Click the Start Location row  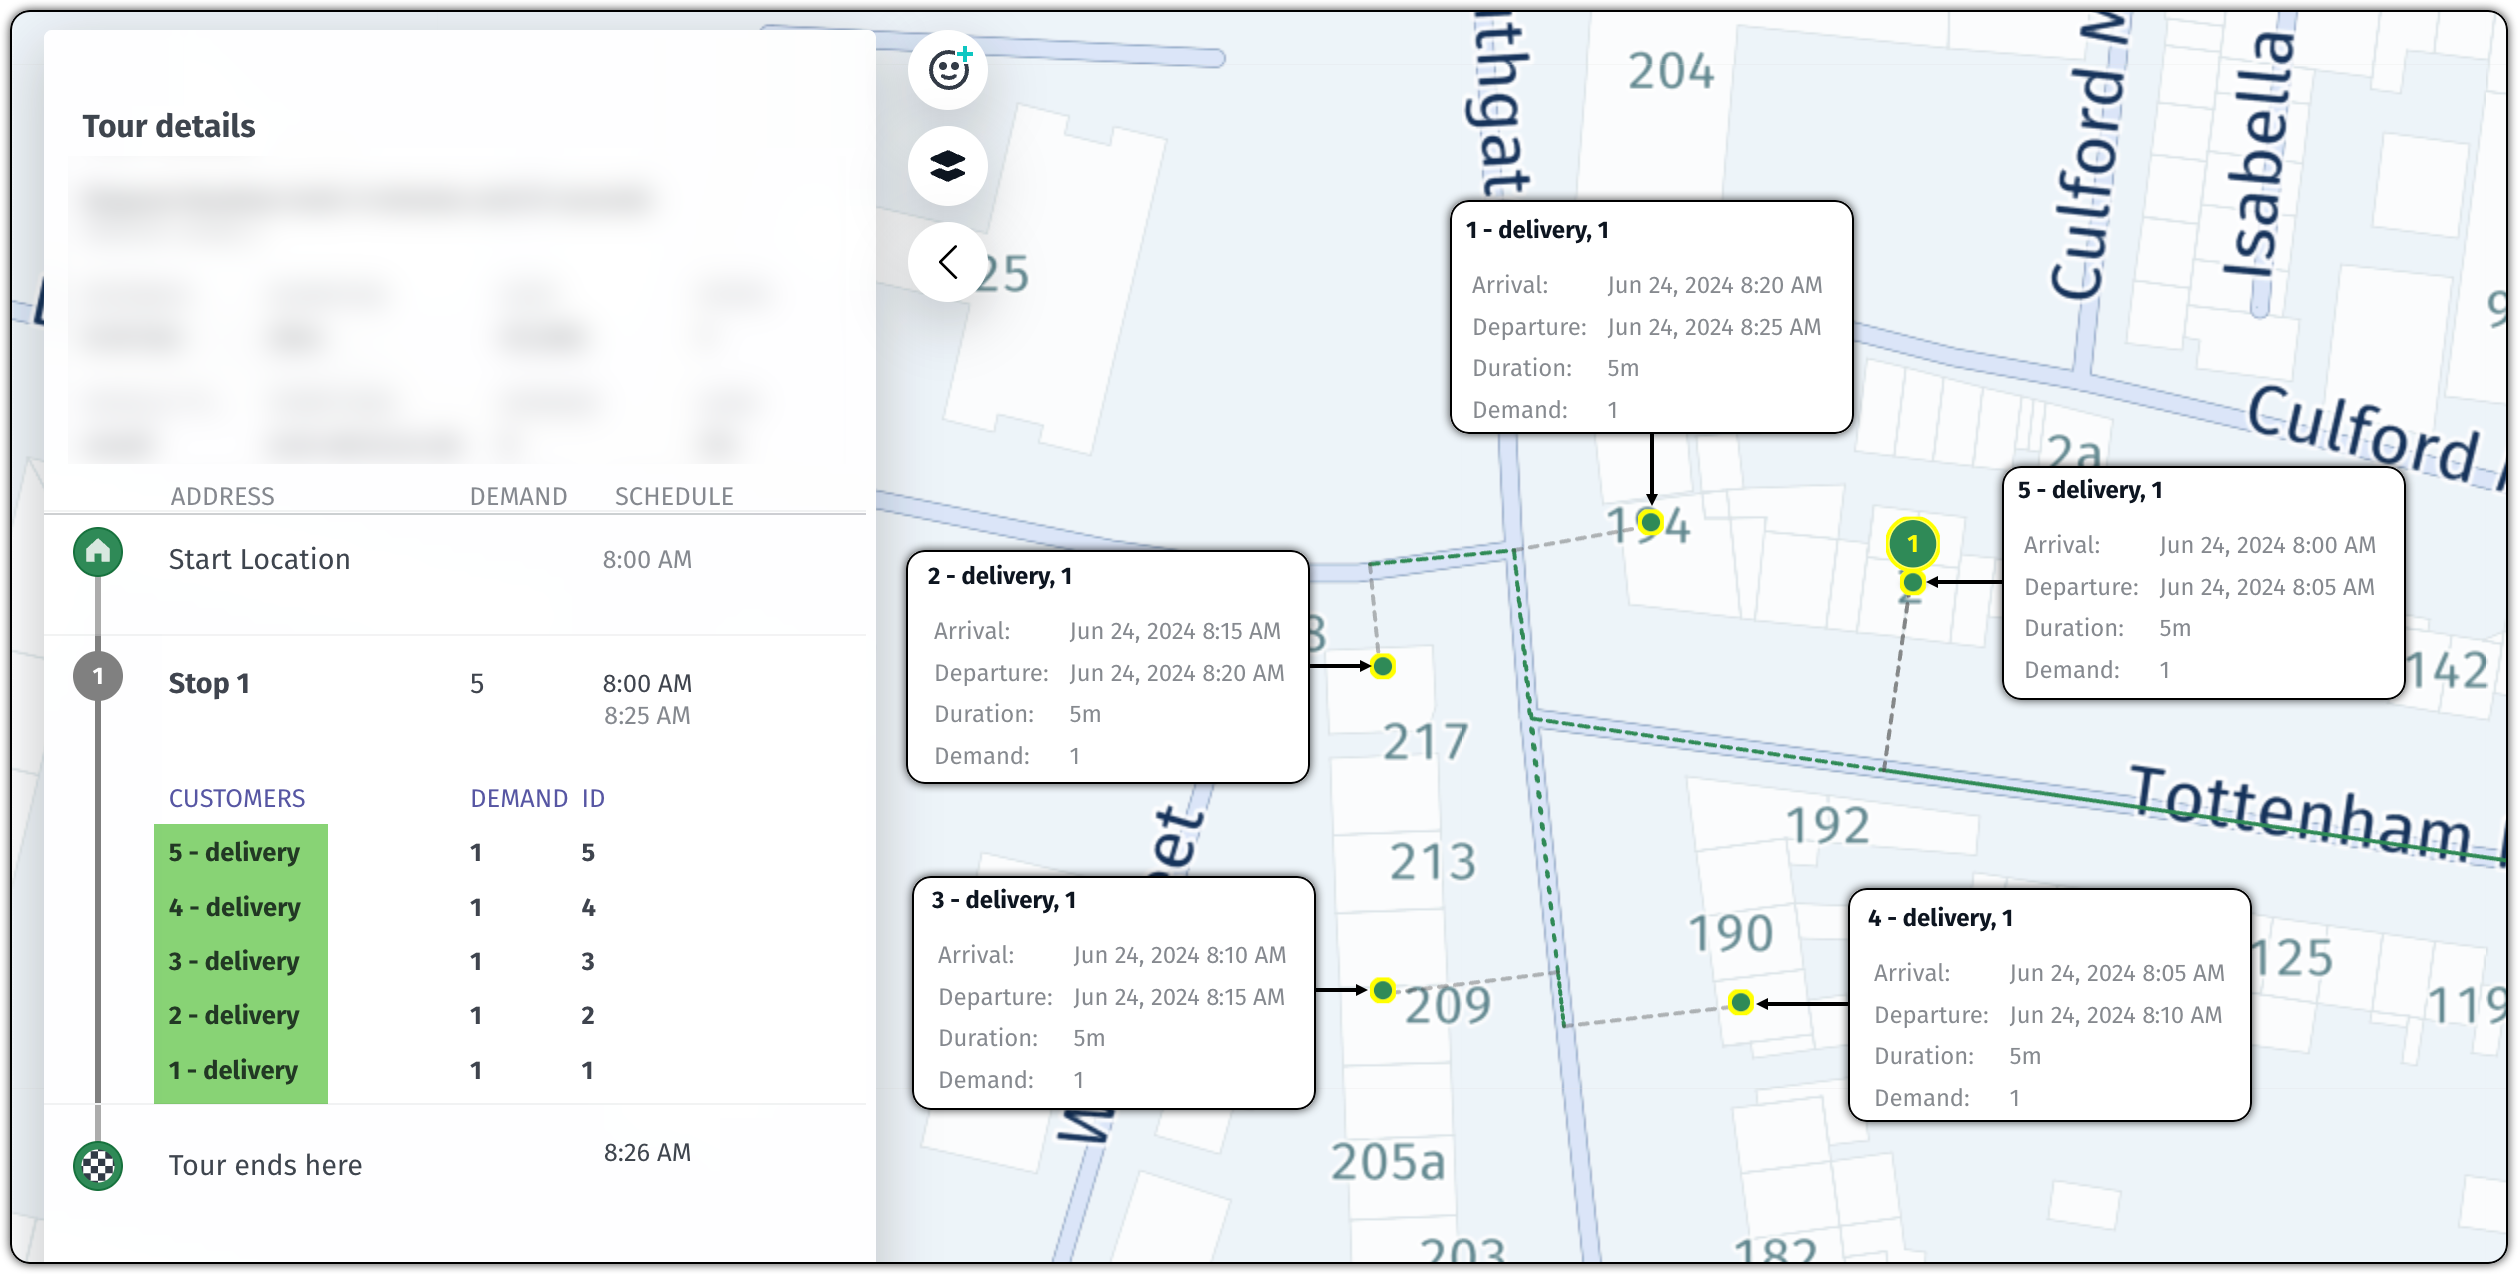(259, 559)
